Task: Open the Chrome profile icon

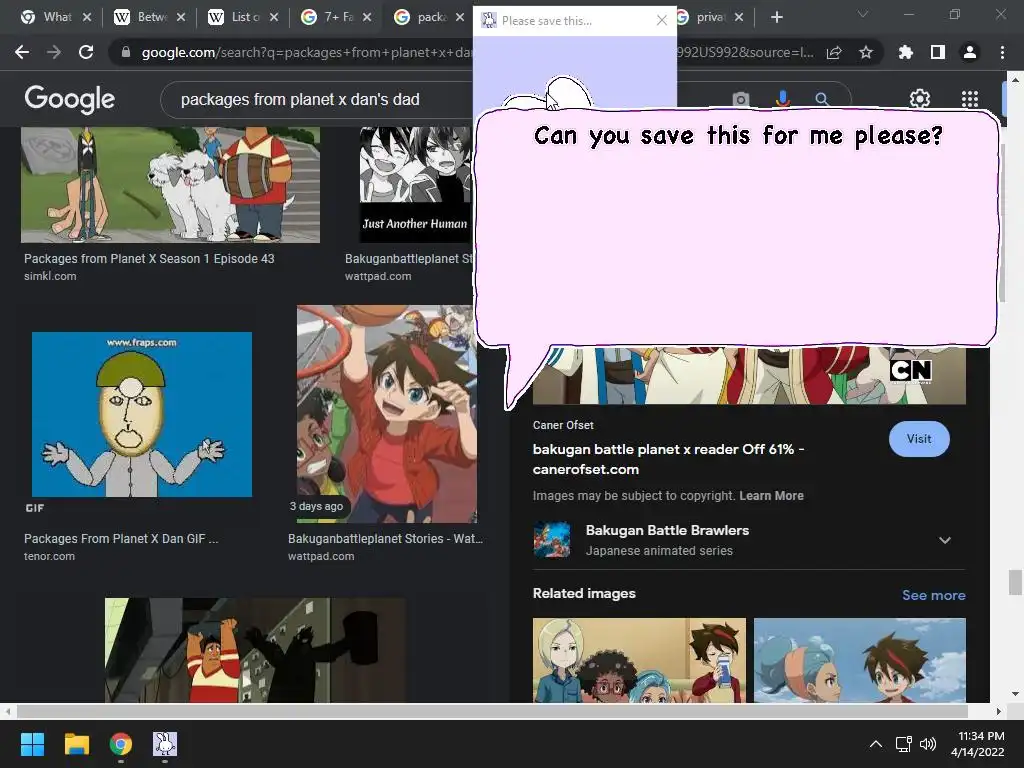Action: (970, 52)
